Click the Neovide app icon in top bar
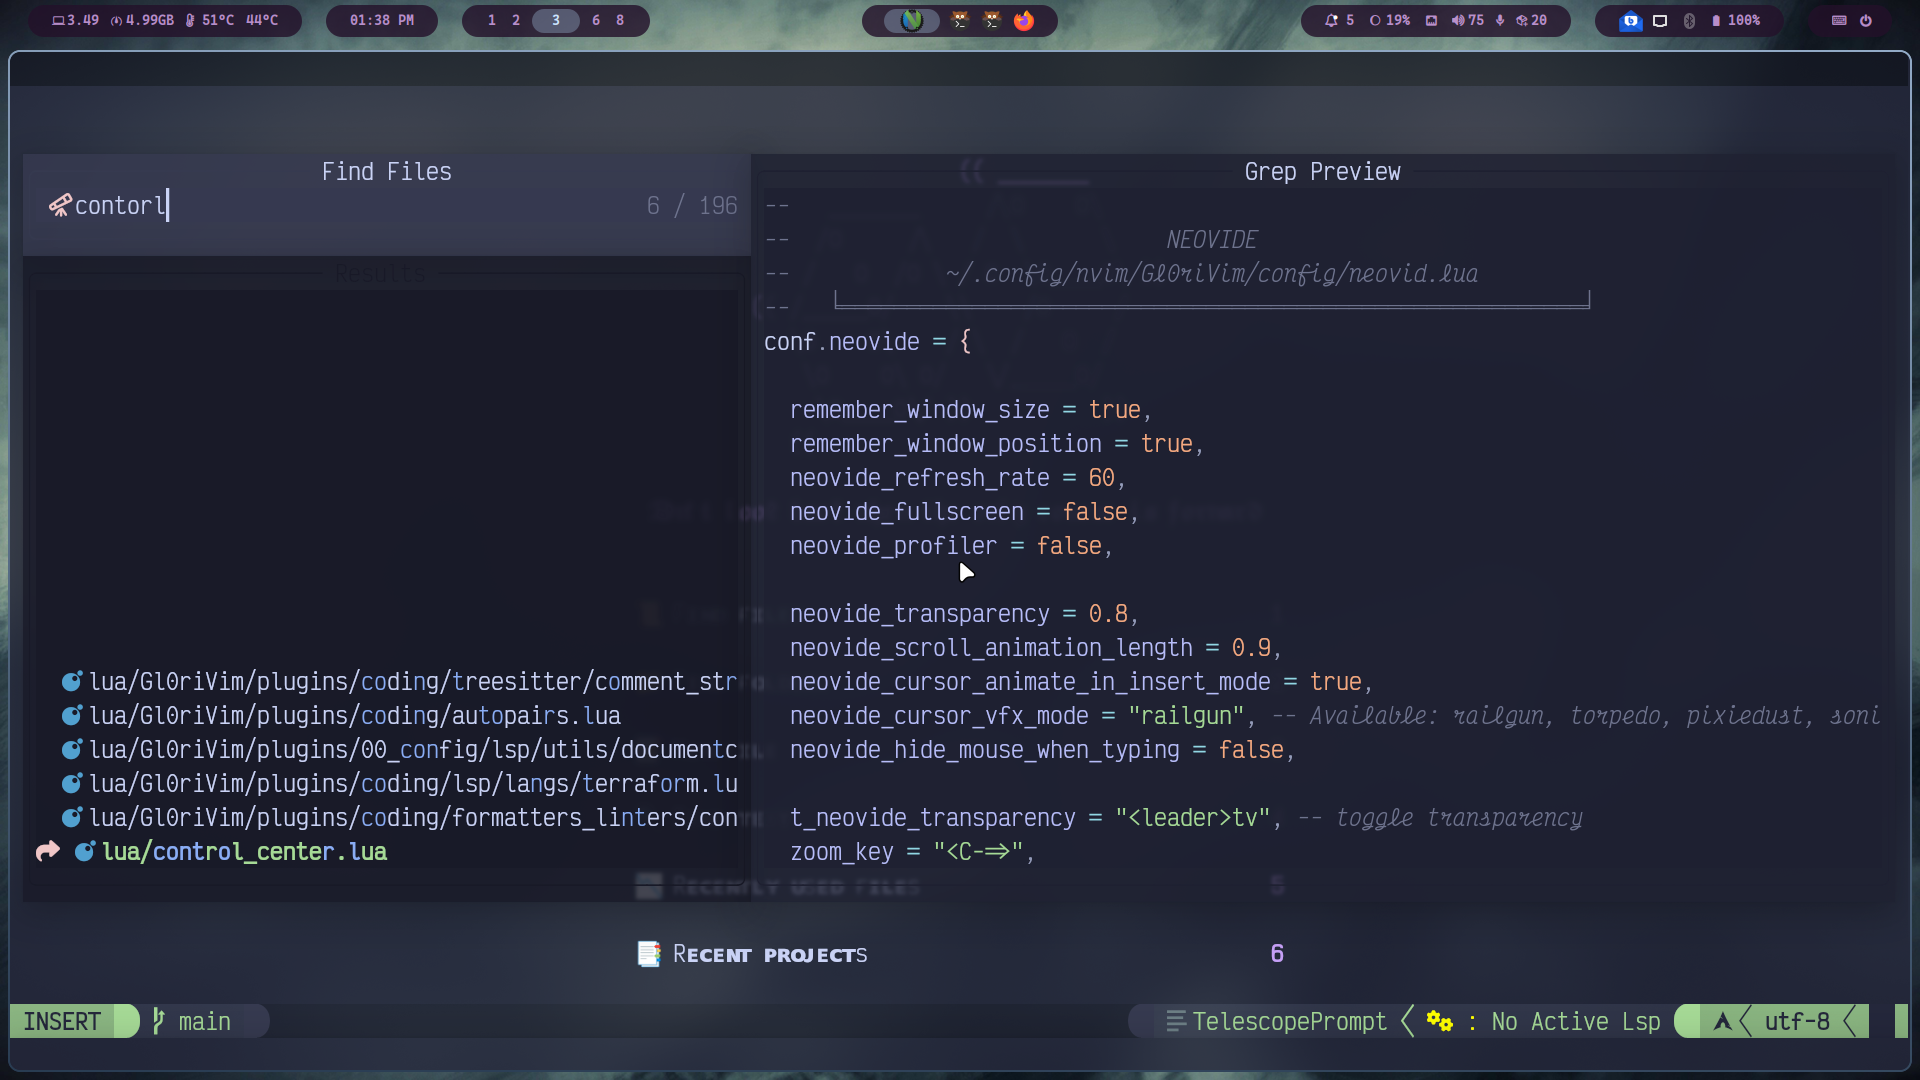Image resolution: width=1920 pixels, height=1080 pixels. click(x=911, y=20)
